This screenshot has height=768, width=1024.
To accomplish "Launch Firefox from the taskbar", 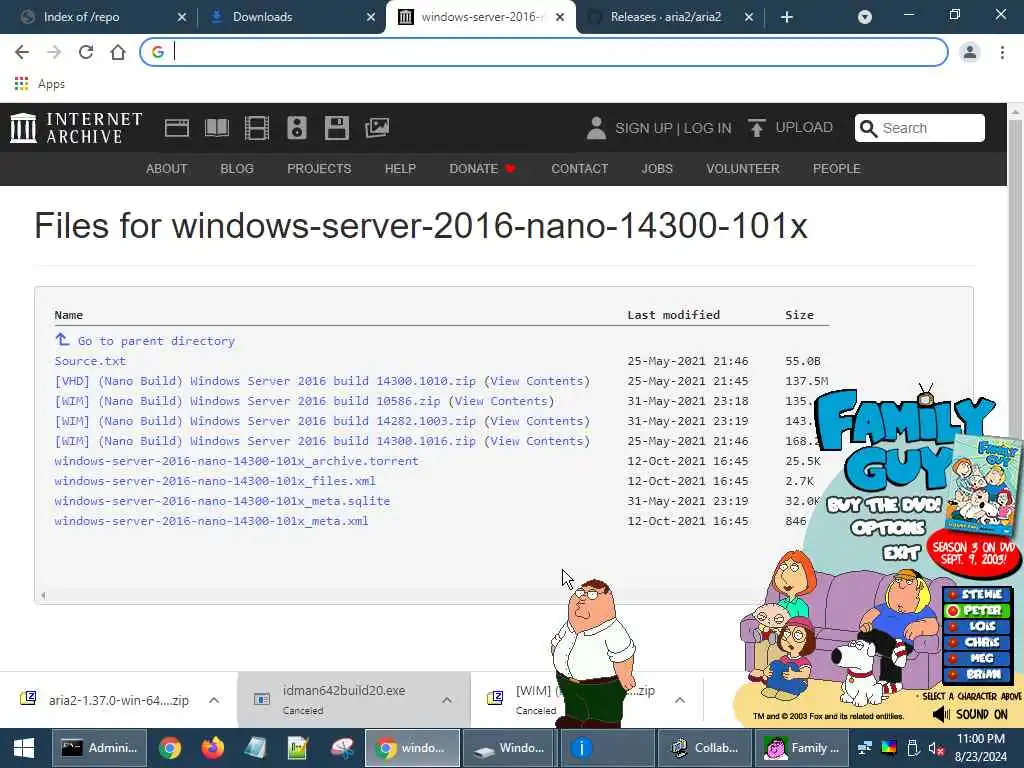I will 212,748.
